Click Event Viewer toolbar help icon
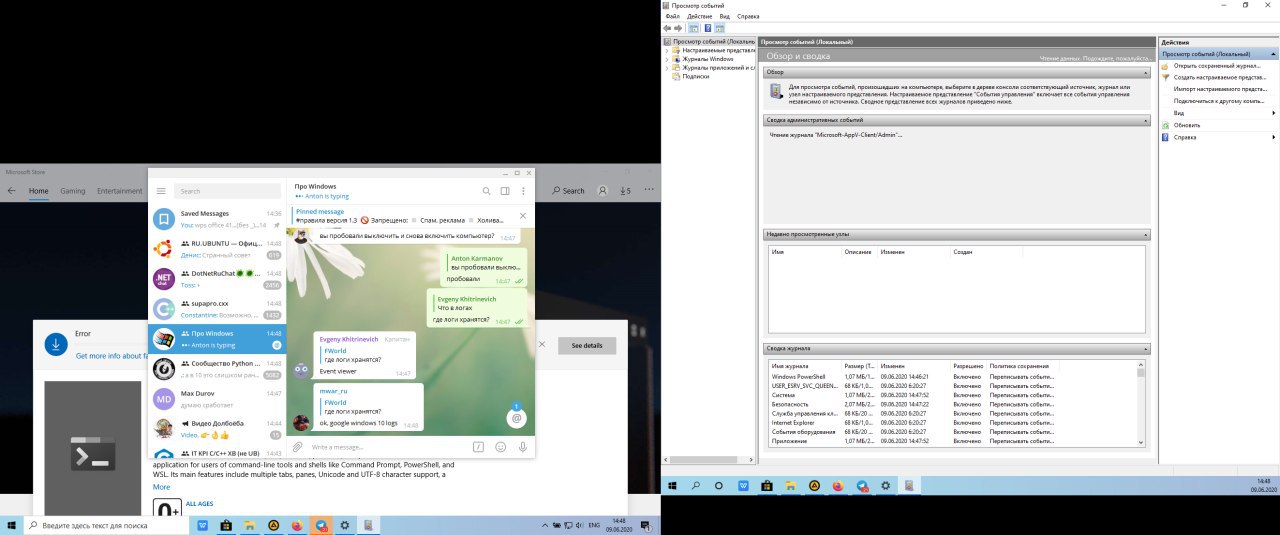This screenshot has height=535, width=1280. [x=707, y=29]
